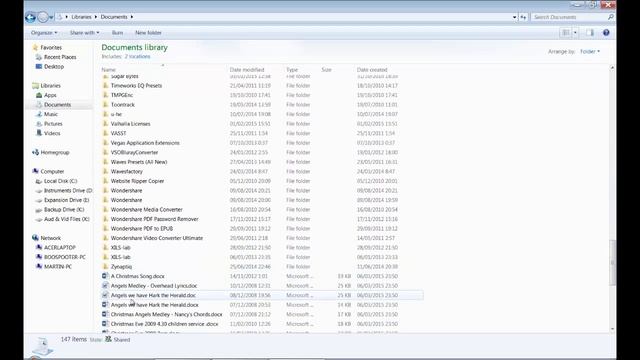Open the Organize menu
640x360 pixels.
pos(44,33)
